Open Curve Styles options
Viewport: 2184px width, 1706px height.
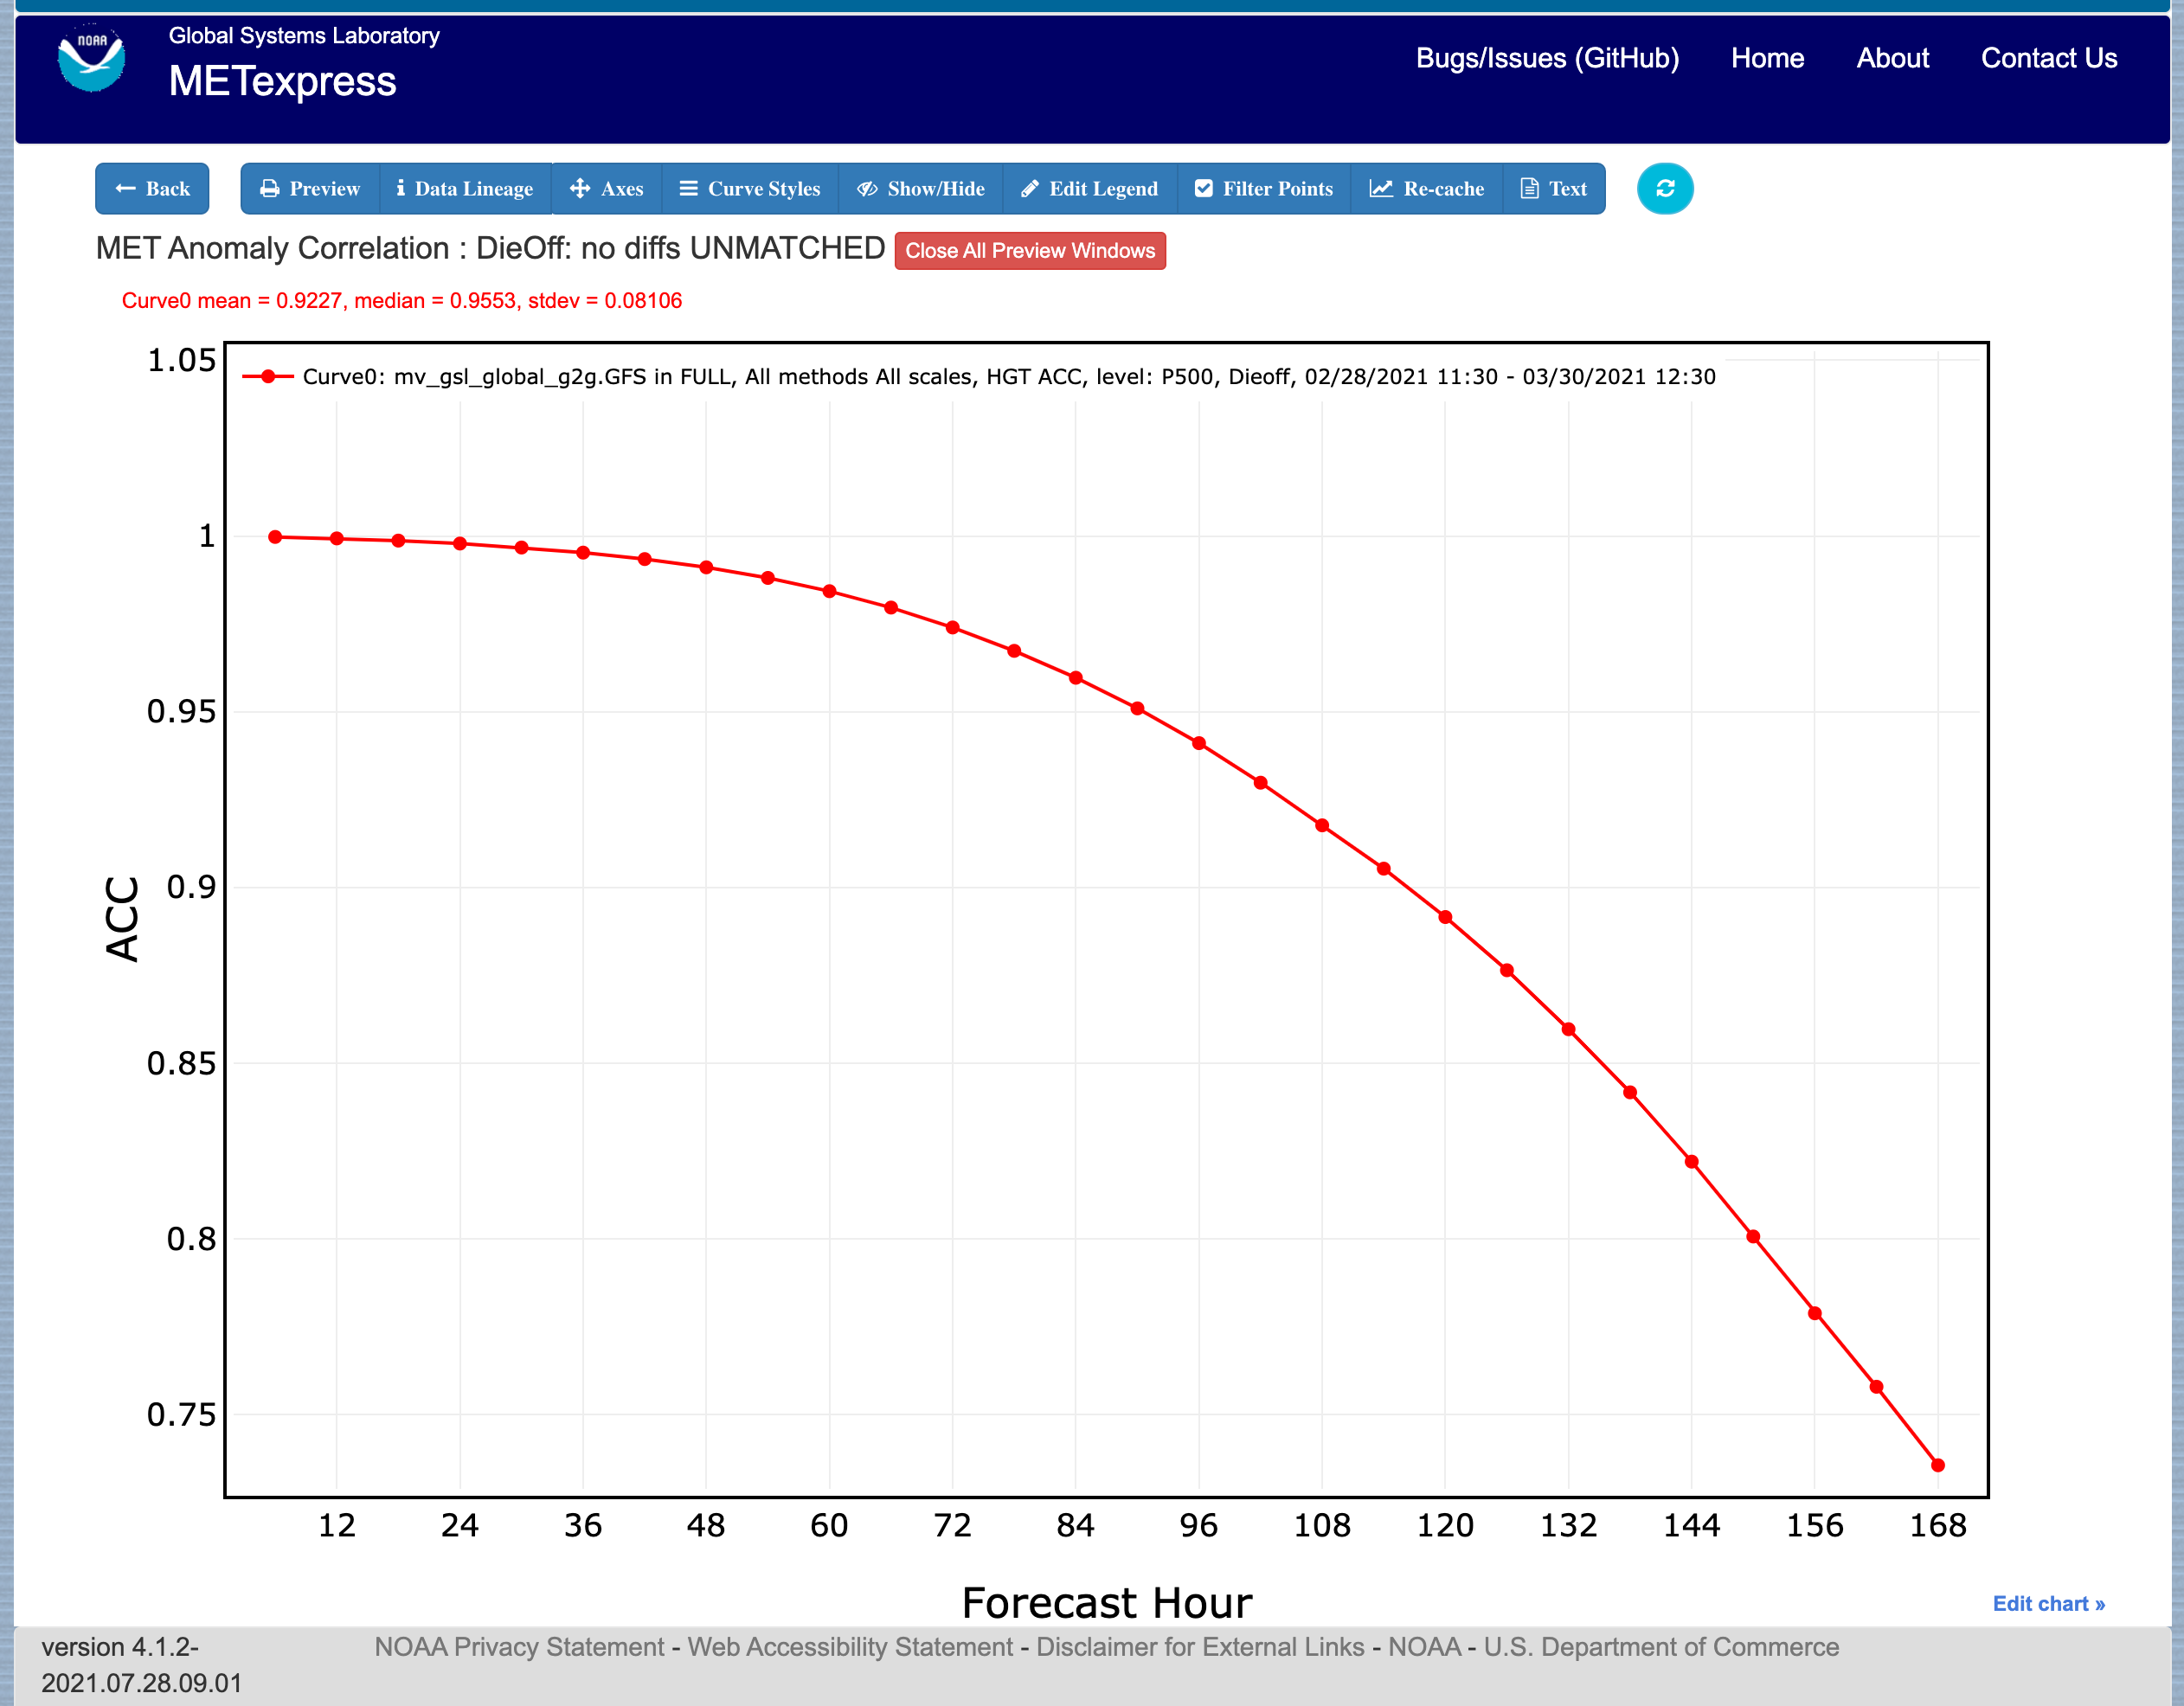(x=750, y=189)
